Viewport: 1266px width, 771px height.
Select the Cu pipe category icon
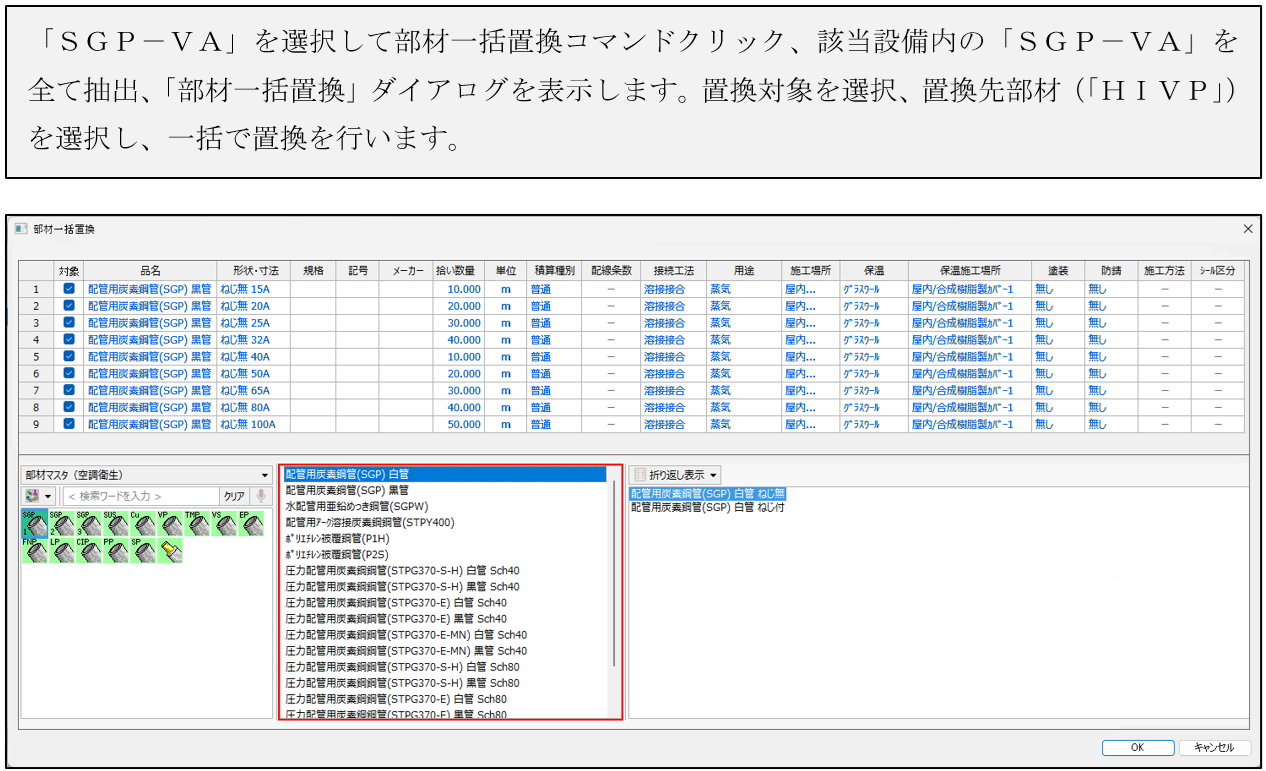pyautogui.click(x=142, y=522)
